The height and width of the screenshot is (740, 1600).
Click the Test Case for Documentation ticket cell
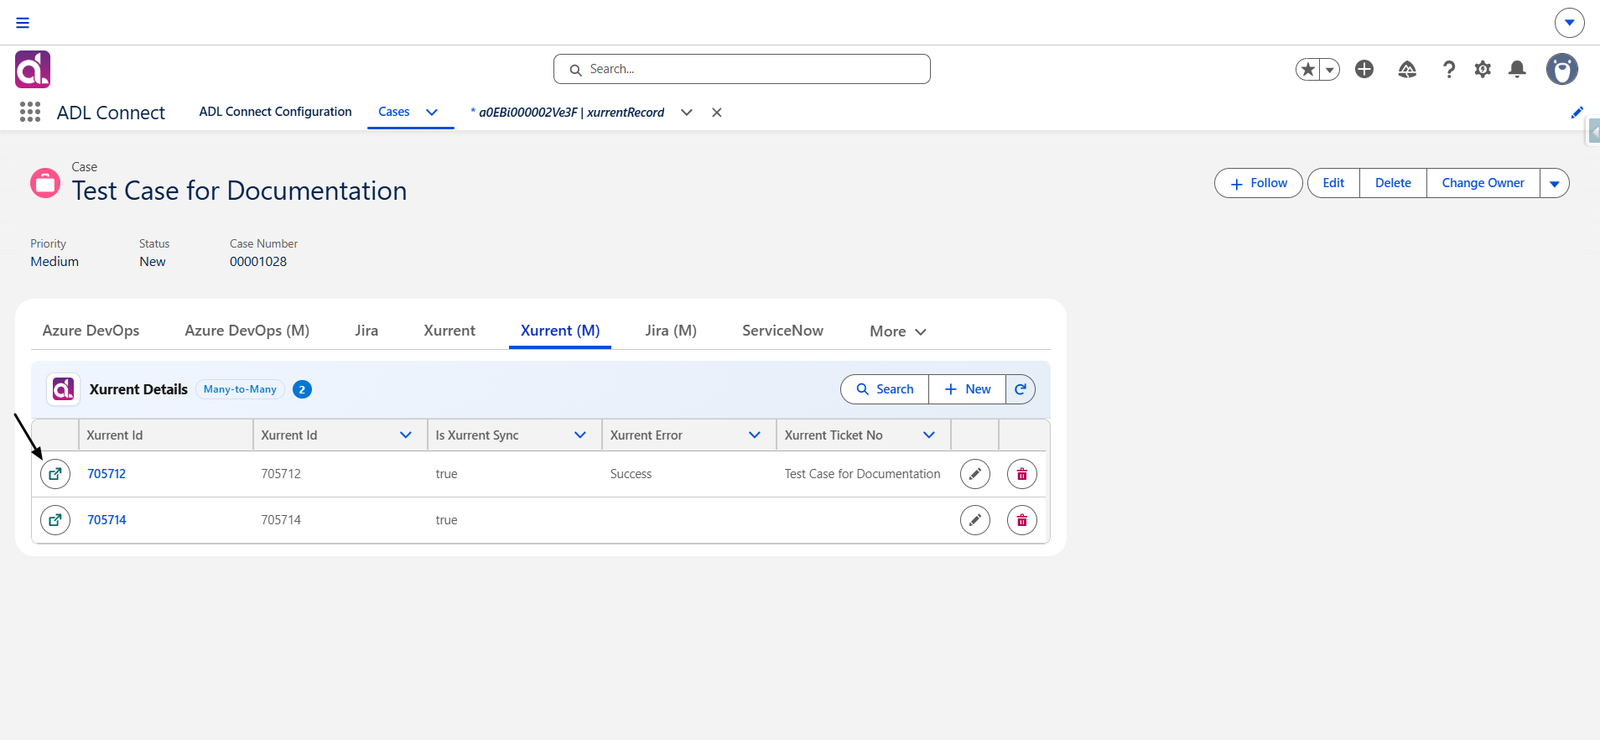[862, 474]
